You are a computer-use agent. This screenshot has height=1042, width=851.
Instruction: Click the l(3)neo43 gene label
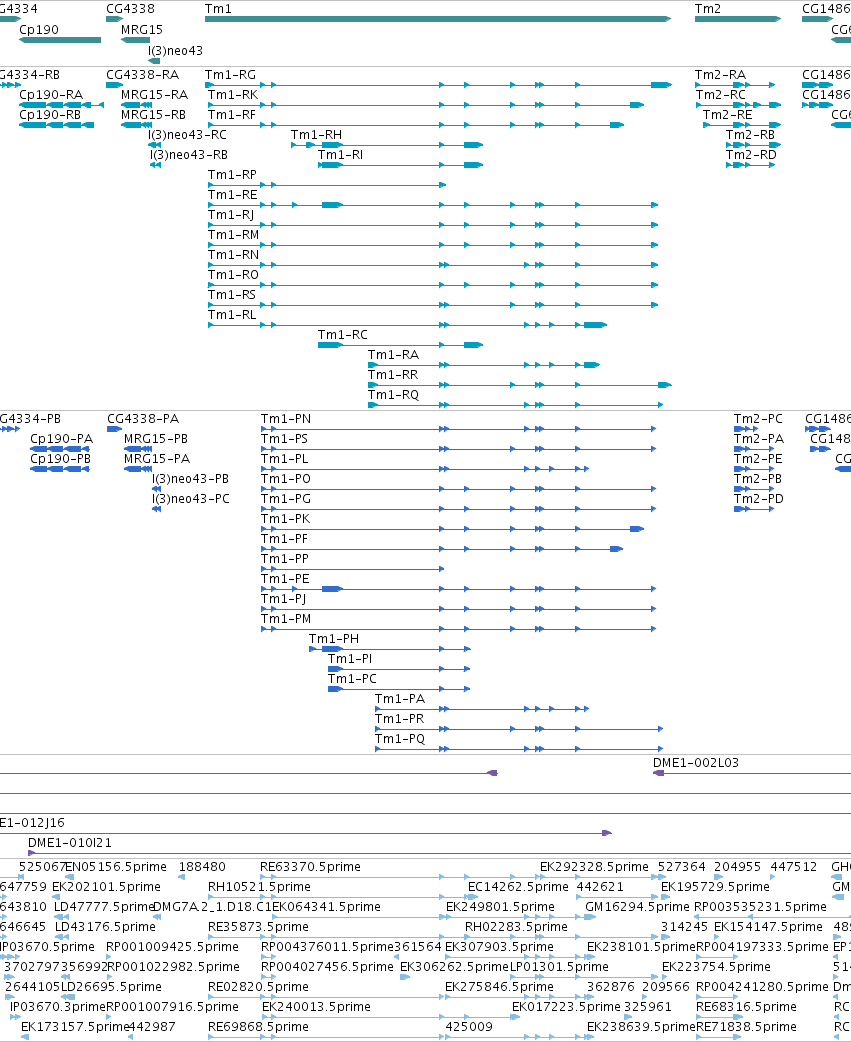[x=175, y=51]
